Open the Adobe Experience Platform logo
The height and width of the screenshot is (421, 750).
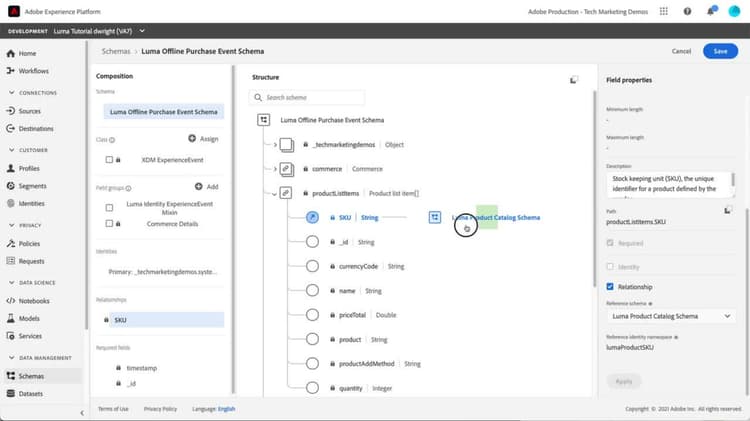(14, 11)
